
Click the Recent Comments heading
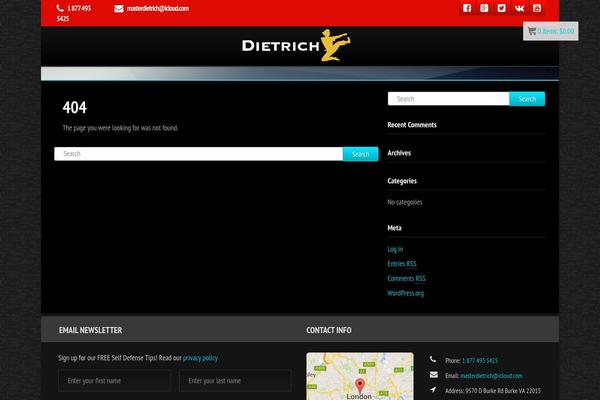412,125
